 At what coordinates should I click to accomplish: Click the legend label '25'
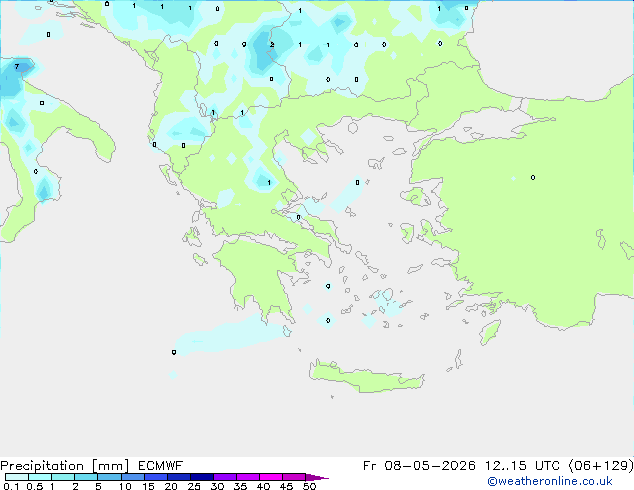194,486
